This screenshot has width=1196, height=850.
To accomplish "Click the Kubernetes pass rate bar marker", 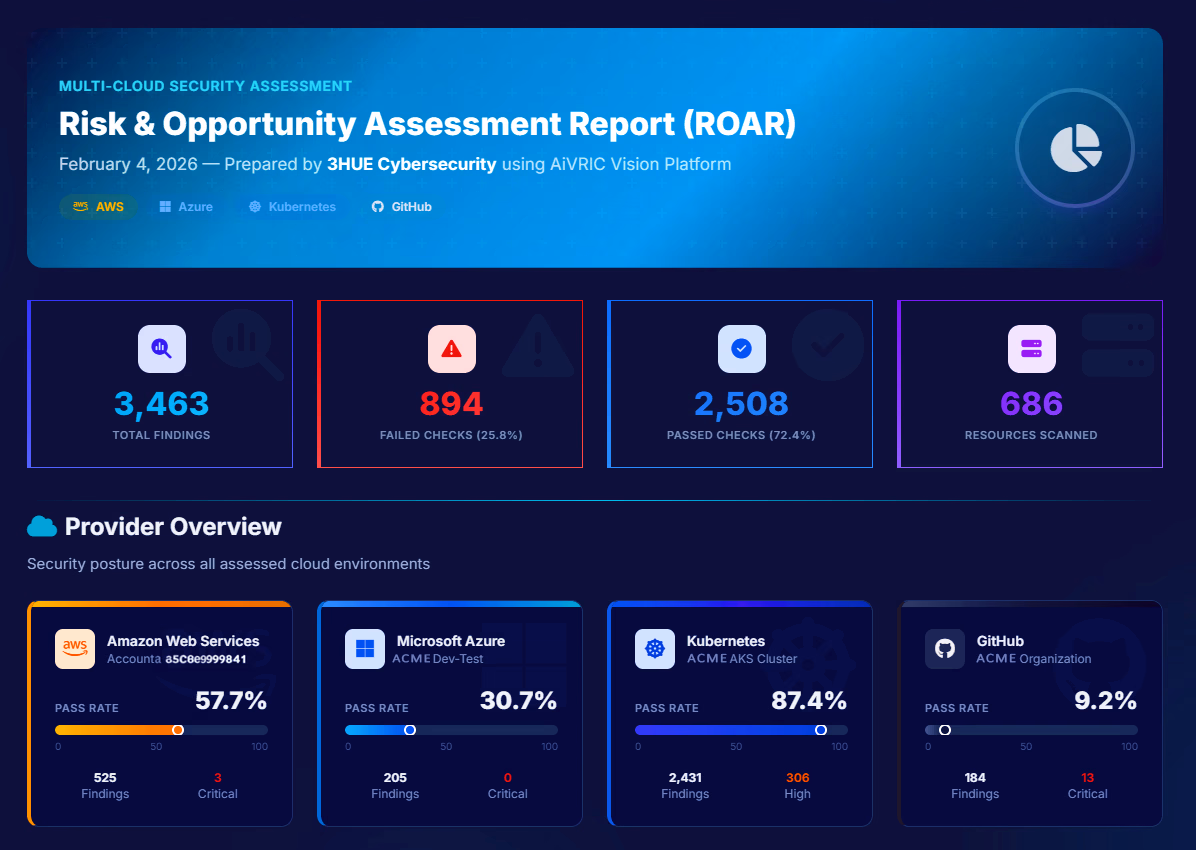I will click(x=821, y=730).
